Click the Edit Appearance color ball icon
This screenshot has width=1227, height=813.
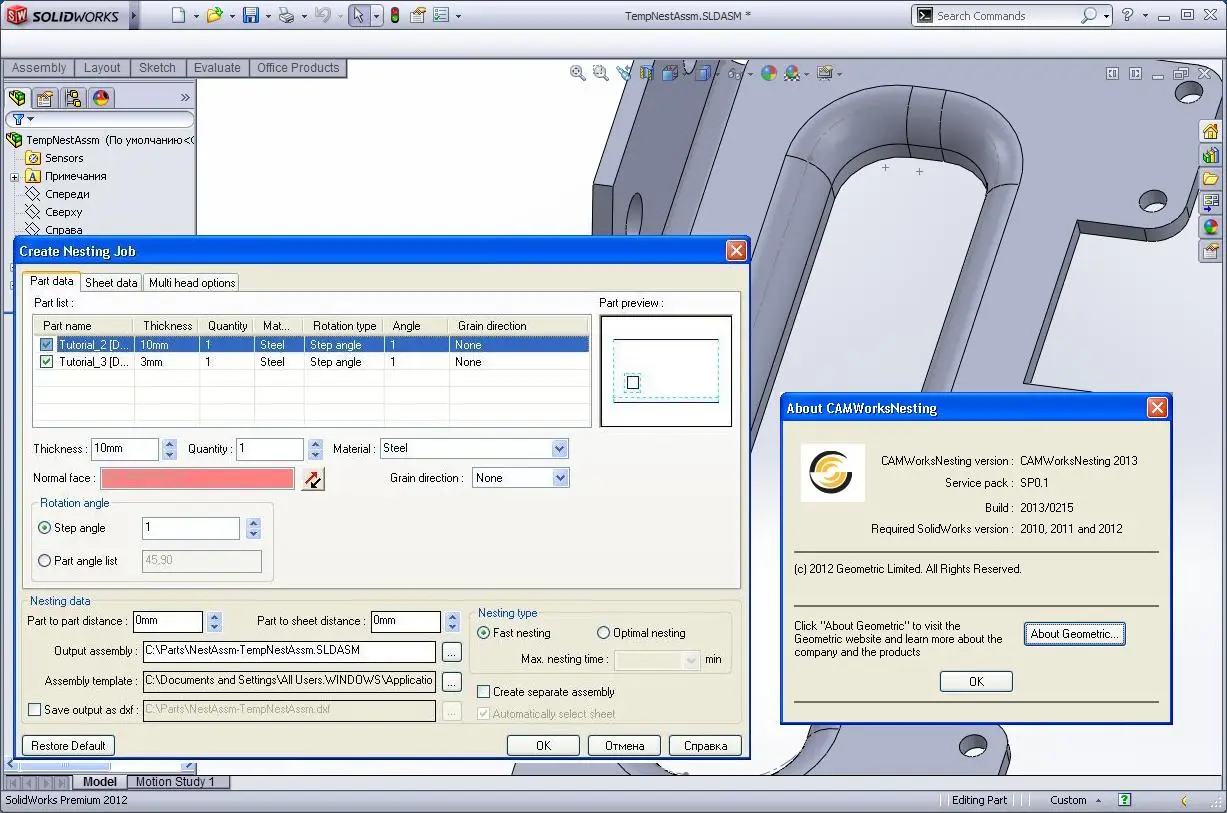pyautogui.click(x=768, y=73)
